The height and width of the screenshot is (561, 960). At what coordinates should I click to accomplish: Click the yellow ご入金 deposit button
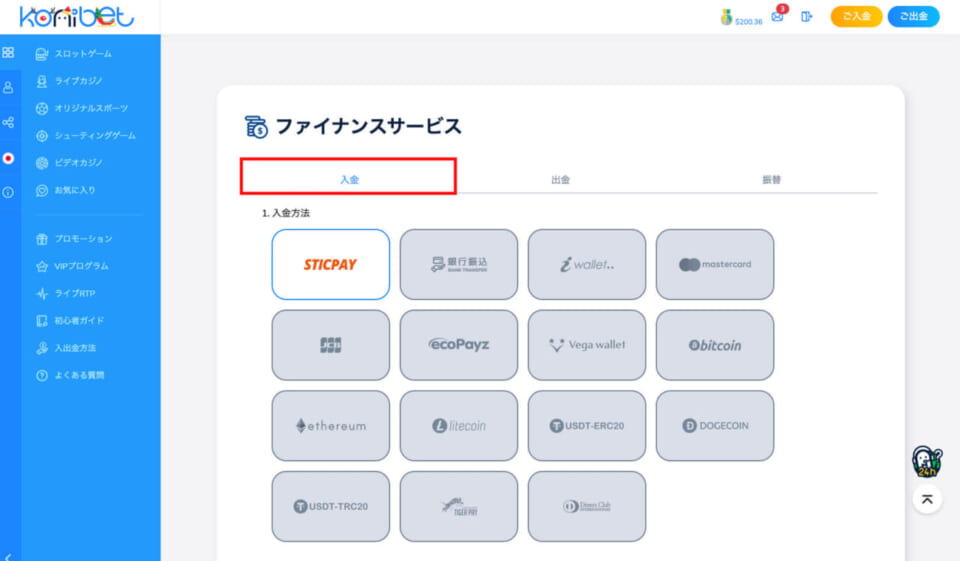click(856, 17)
